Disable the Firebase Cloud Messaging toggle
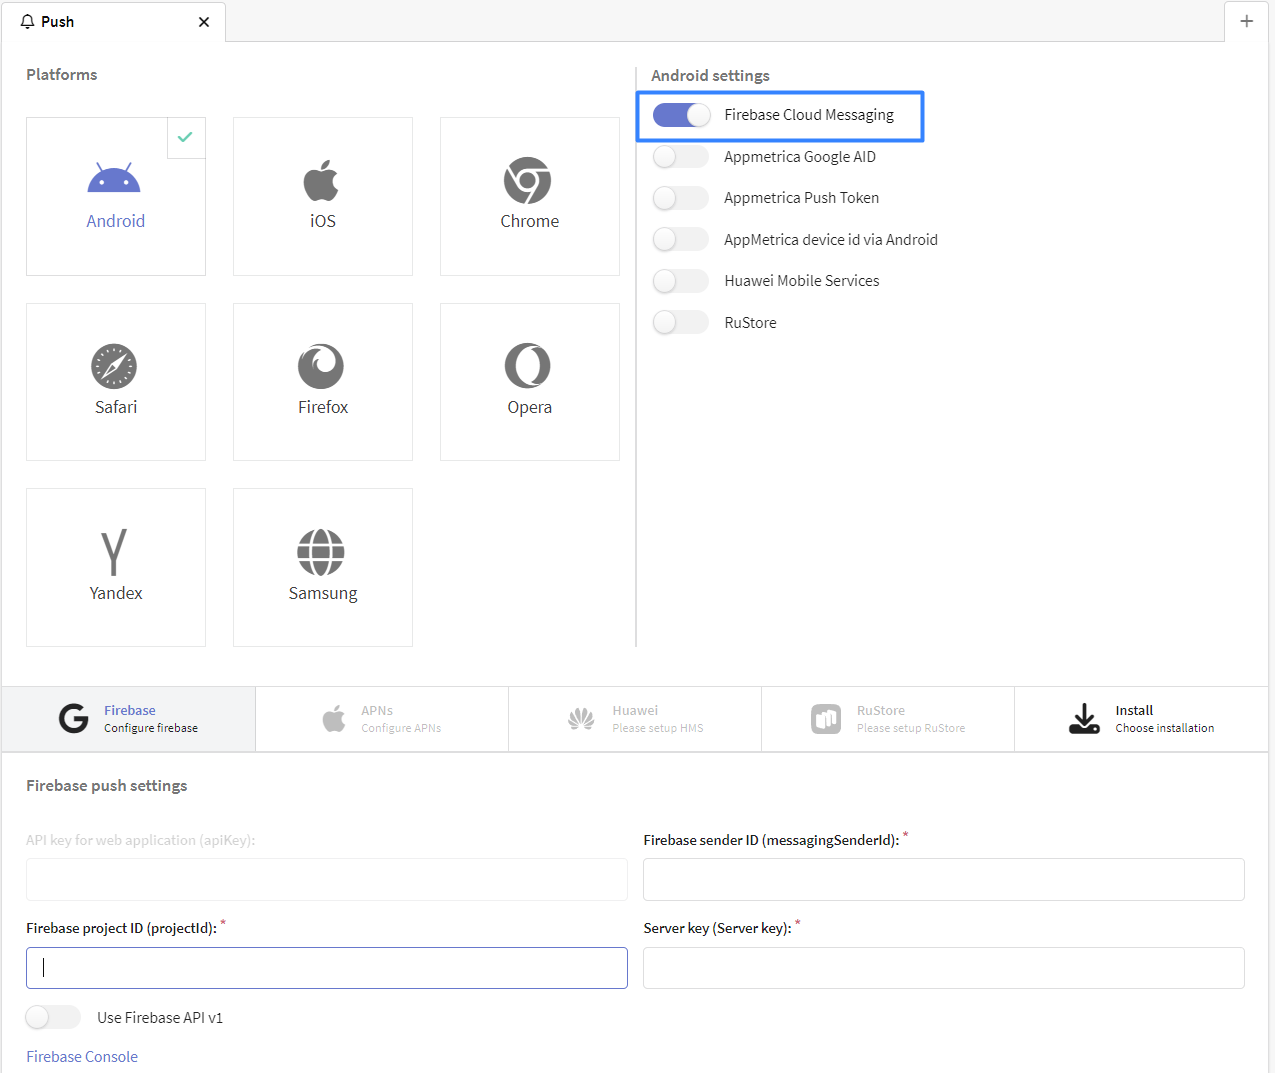 click(681, 115)
